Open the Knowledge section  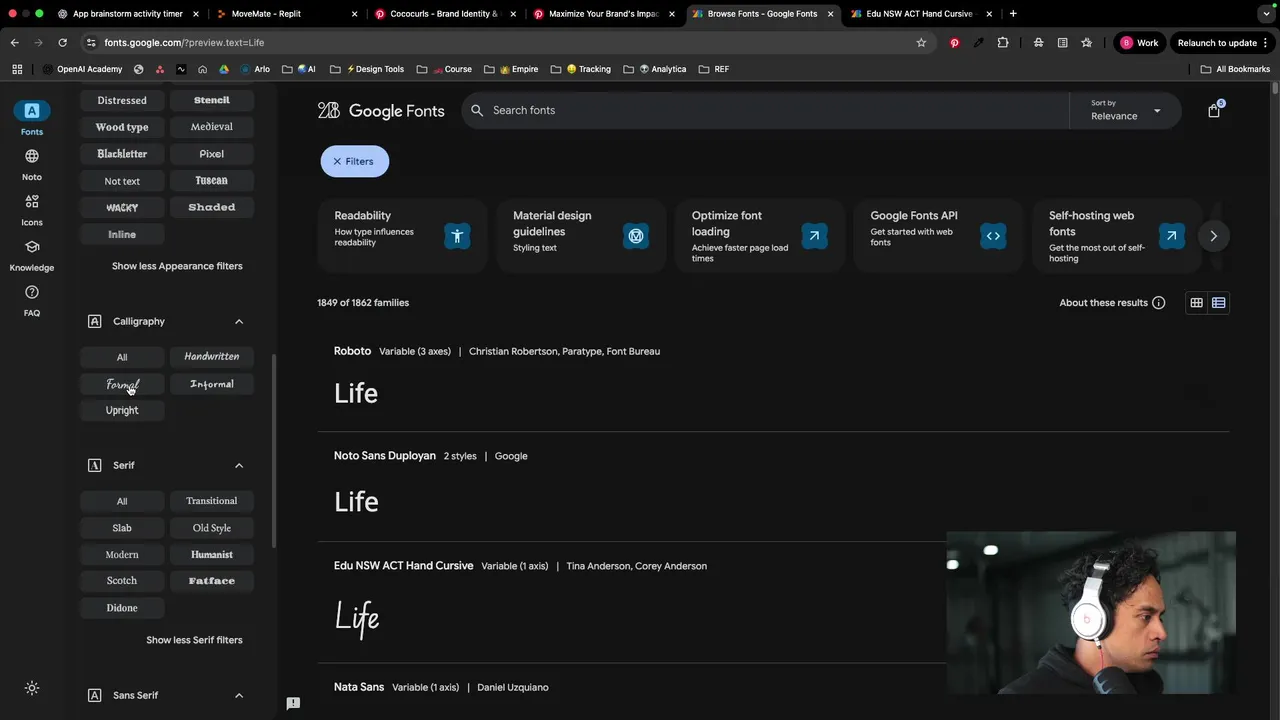[32, 255]
